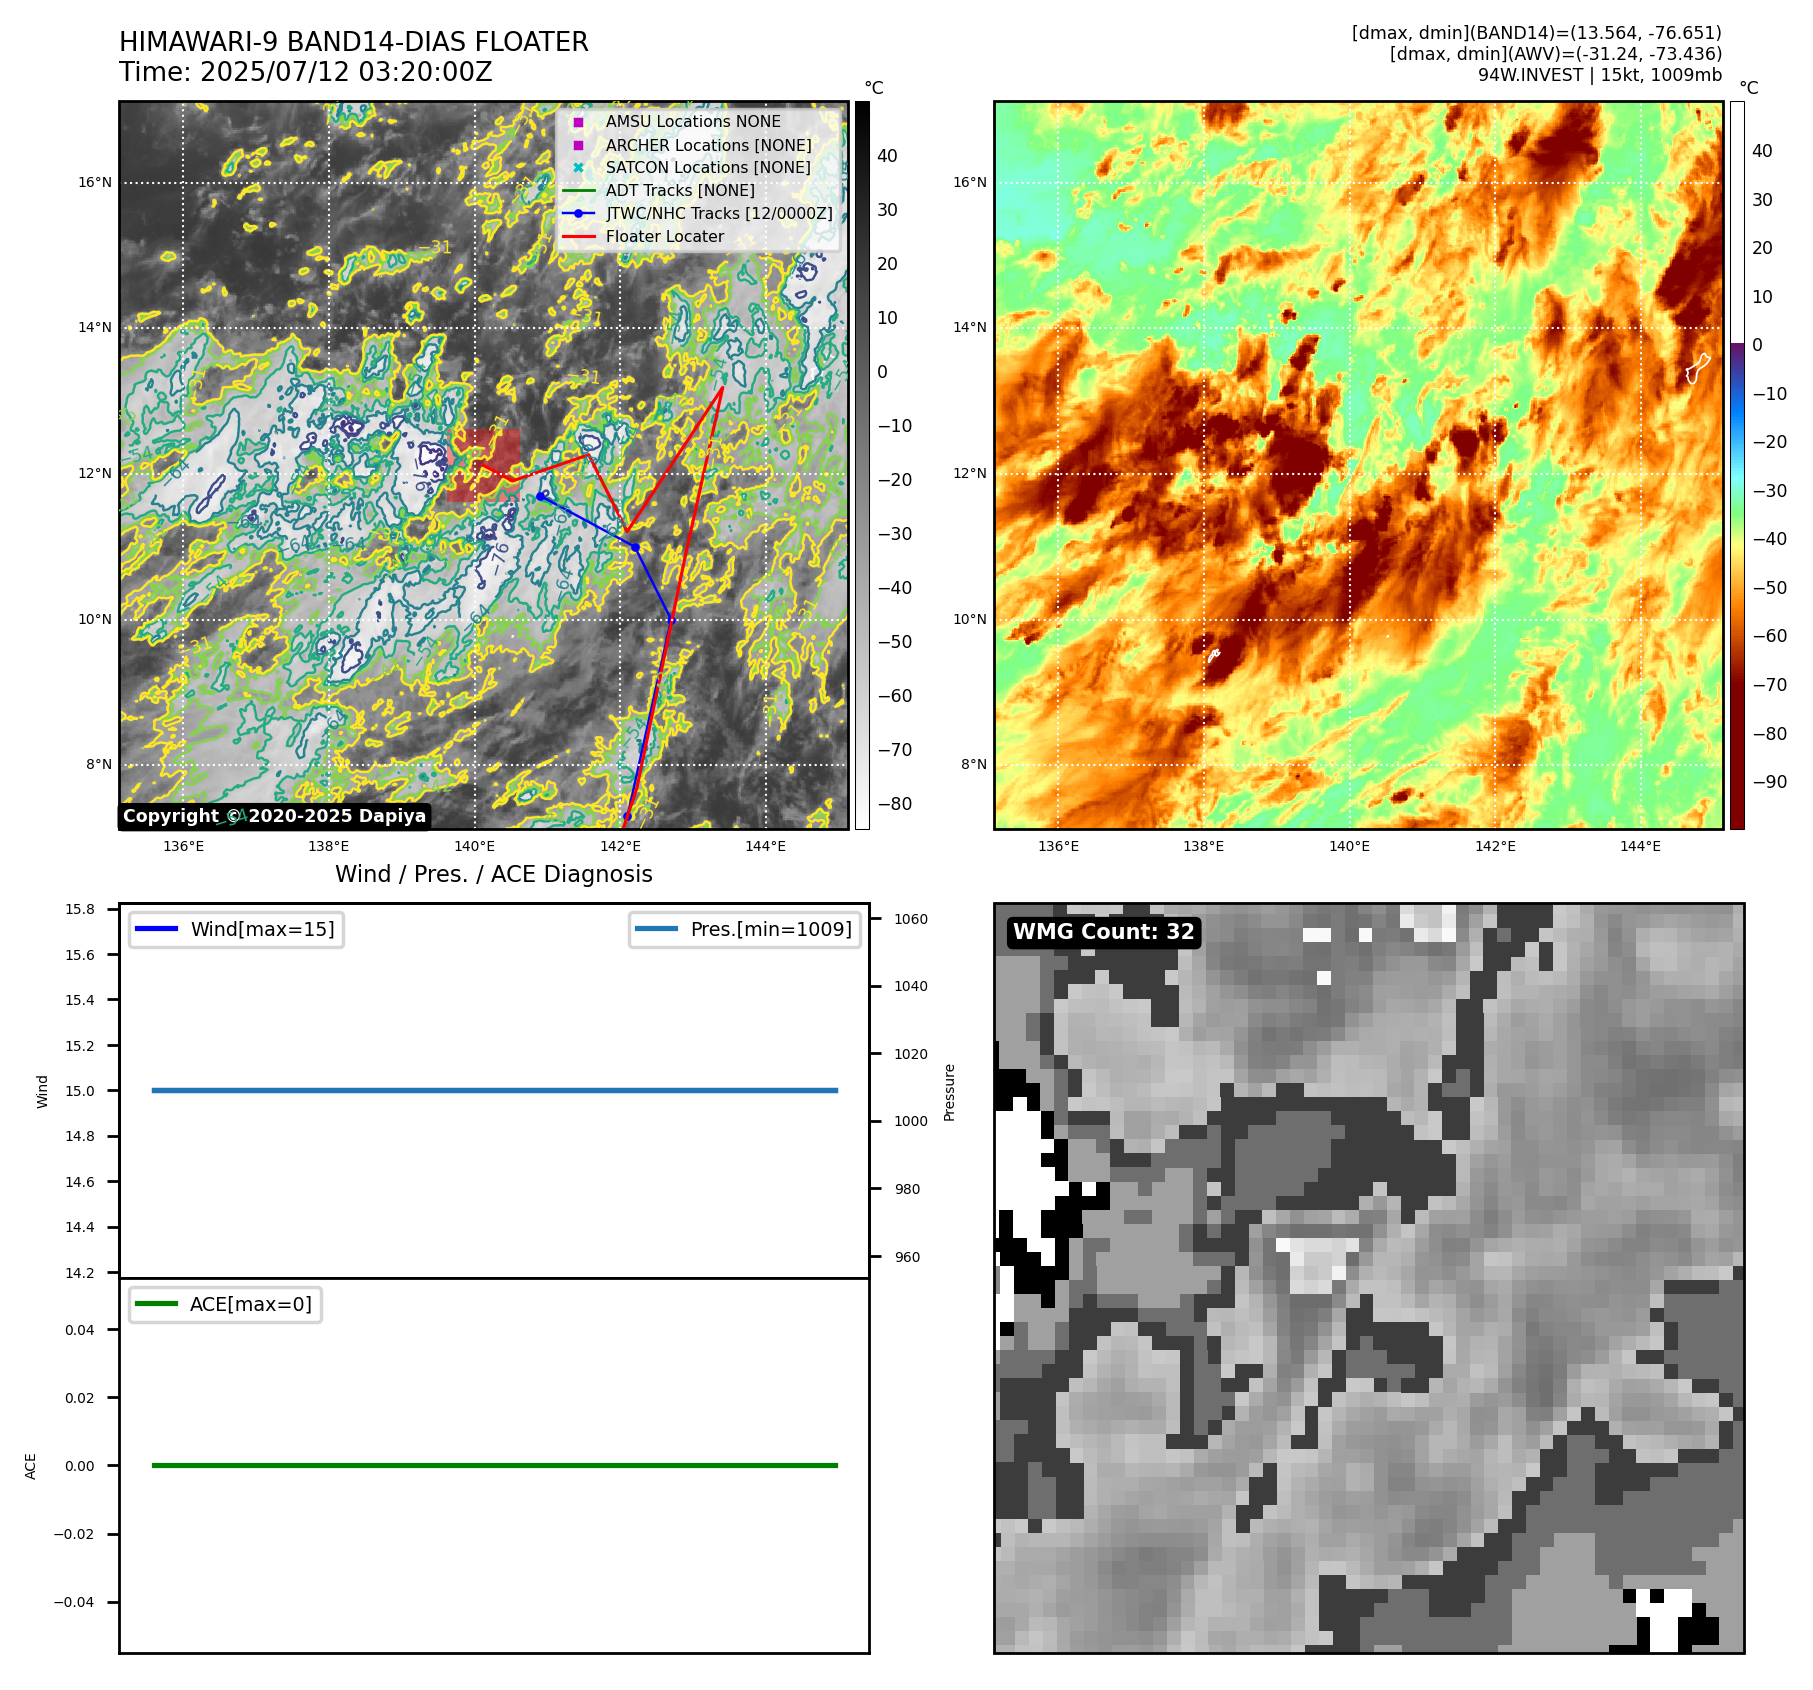Screen dimensions: 1813x1690
Task: Click the green ACE line in chart
Action: coord(495,1465)
